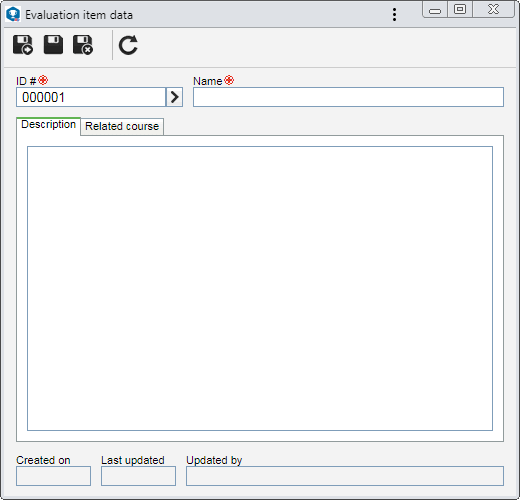Click the Created on field
The width and height of the screenshot is (520, 500).
coord(53,476)
